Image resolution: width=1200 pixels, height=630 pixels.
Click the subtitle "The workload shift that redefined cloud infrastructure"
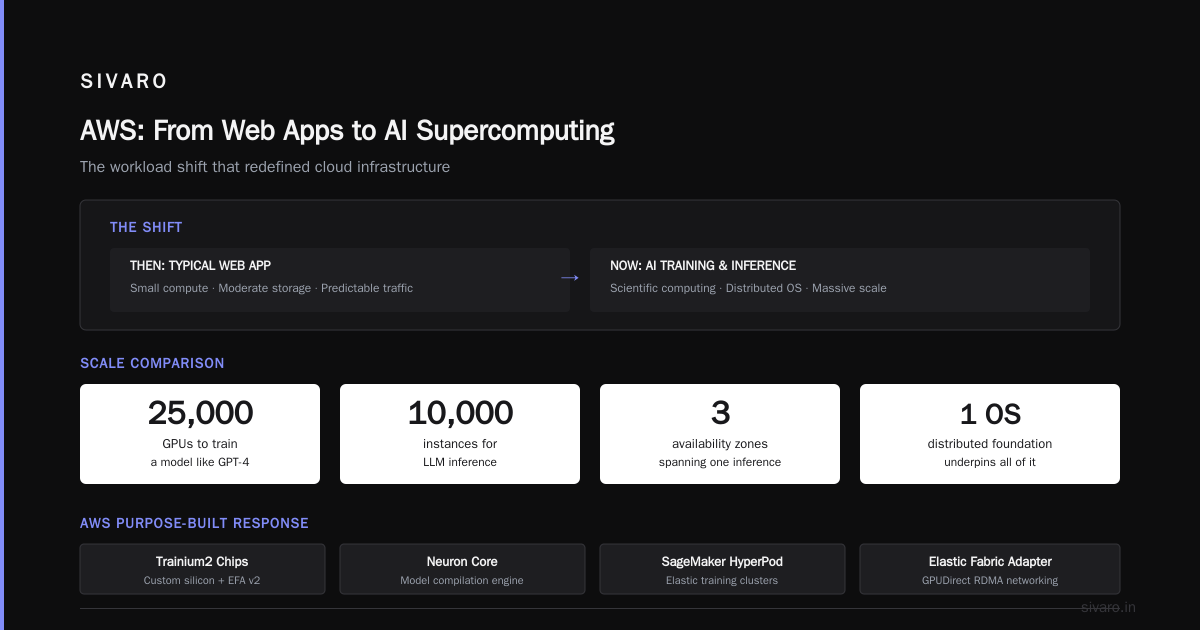[265, 167]
